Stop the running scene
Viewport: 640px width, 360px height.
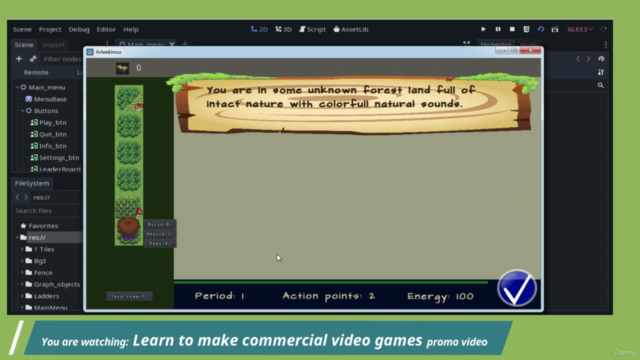pos(512,29)
